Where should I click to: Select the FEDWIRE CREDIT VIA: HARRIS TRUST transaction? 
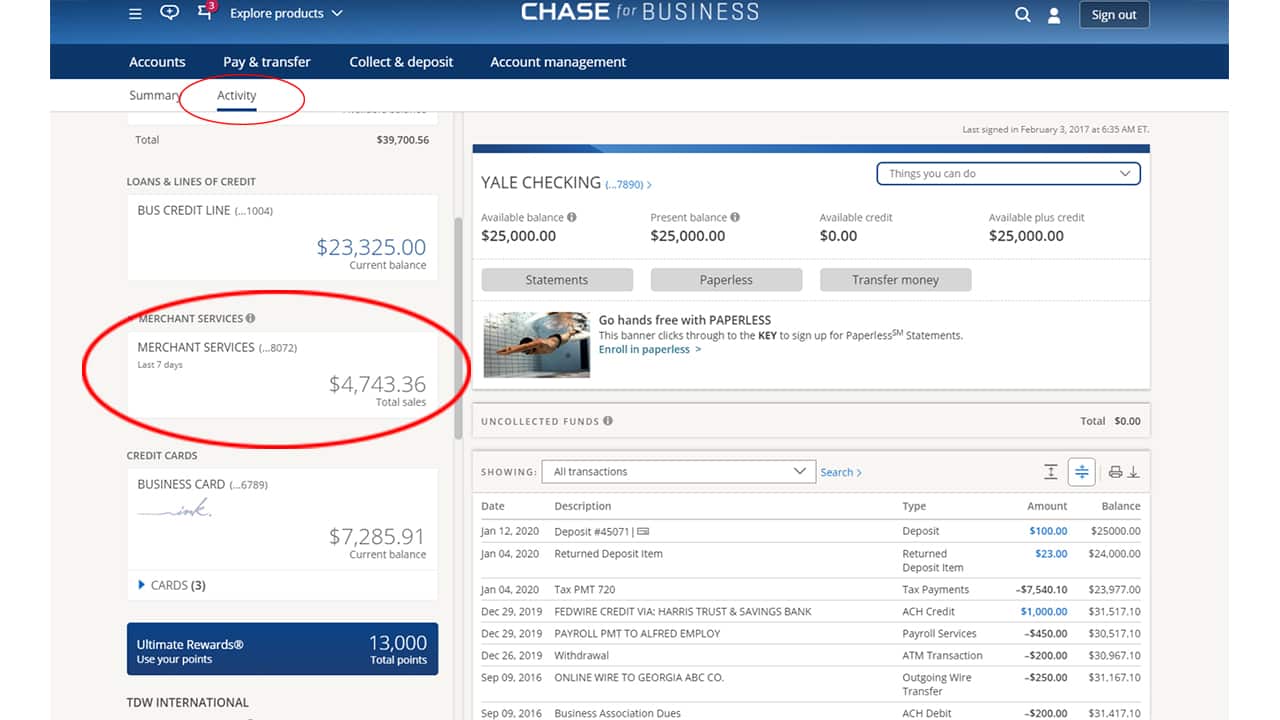click(810, 611)
